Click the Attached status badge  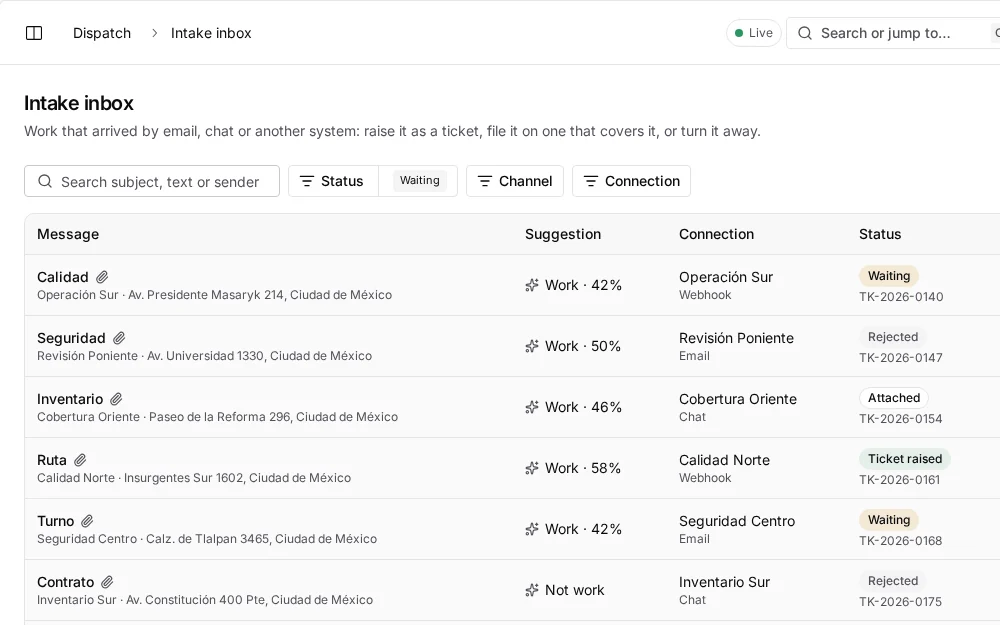893,398
